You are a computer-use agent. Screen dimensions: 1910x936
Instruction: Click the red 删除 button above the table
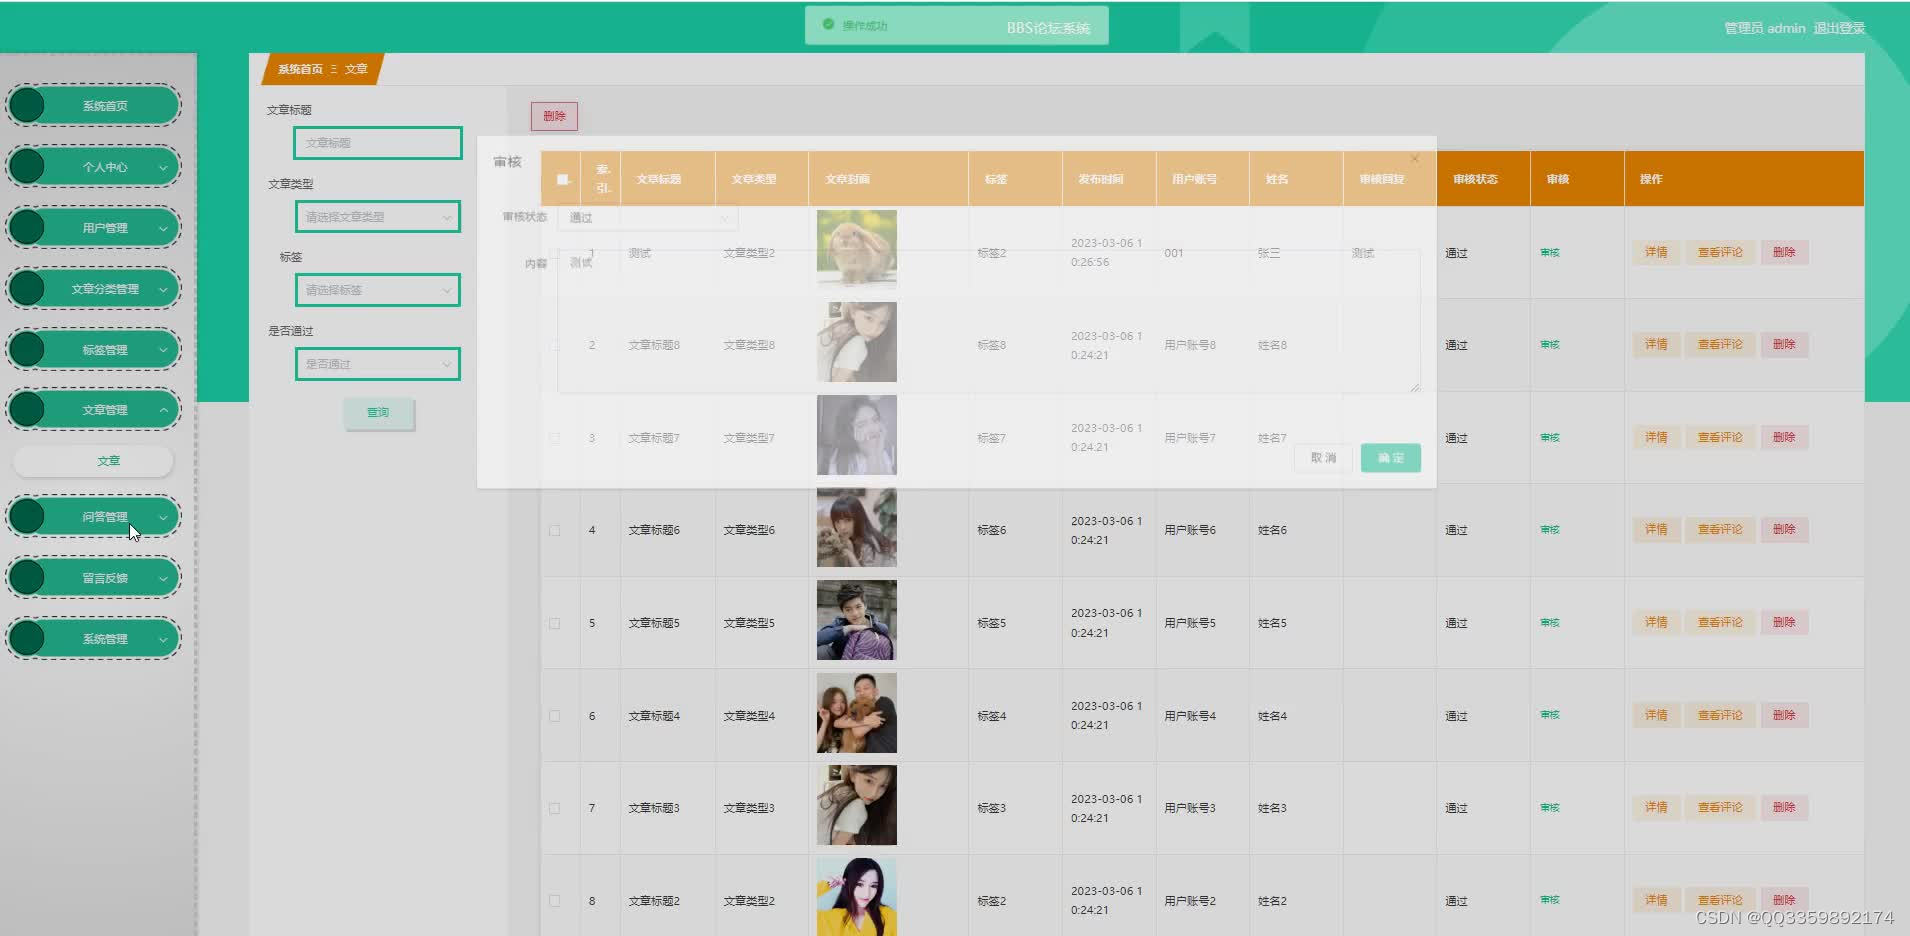pos(554,116)
